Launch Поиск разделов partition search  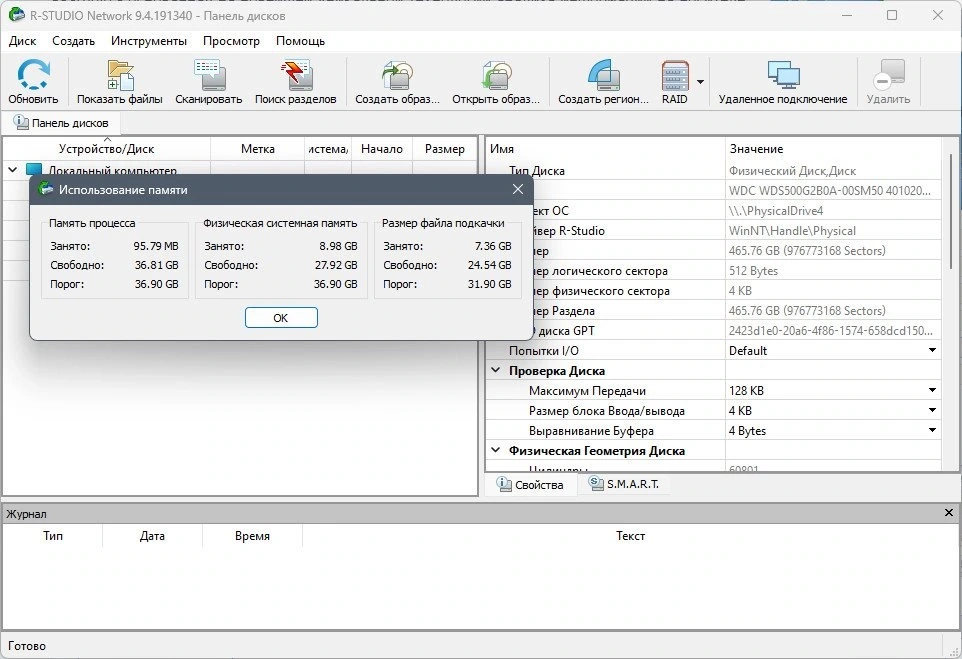(x=297, y=75)
